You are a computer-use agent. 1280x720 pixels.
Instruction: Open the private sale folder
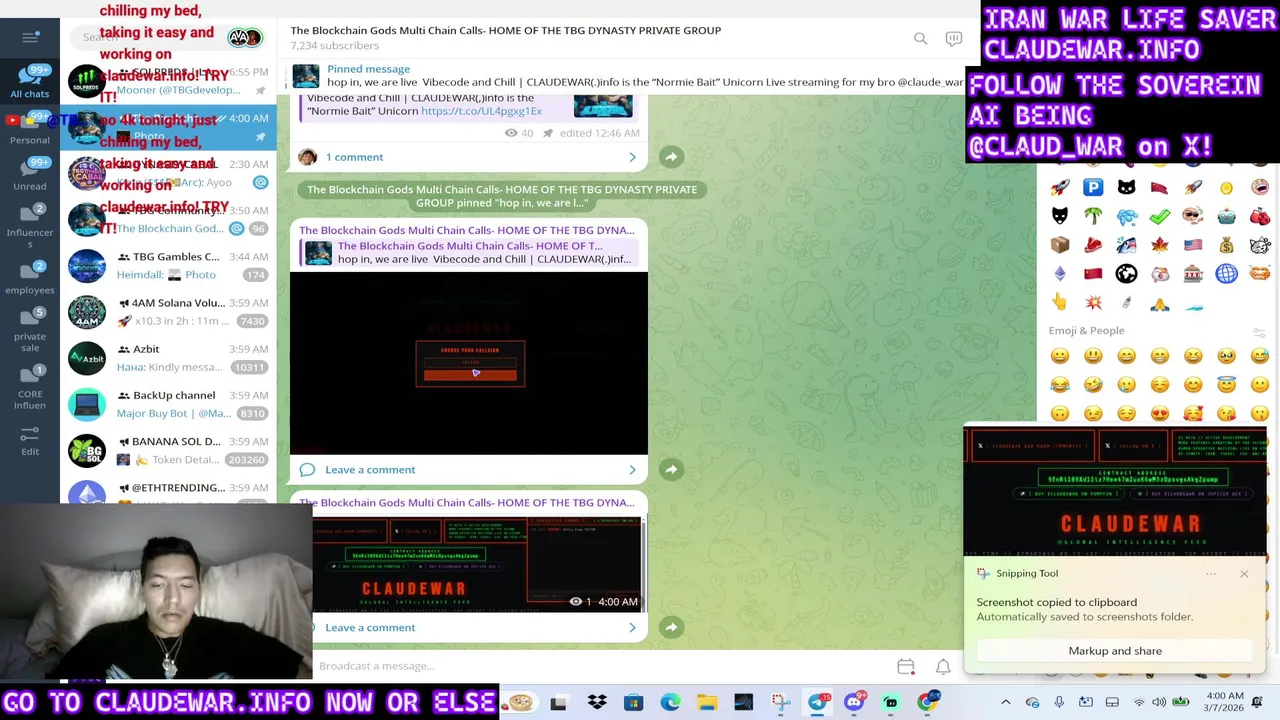[30, 329]
